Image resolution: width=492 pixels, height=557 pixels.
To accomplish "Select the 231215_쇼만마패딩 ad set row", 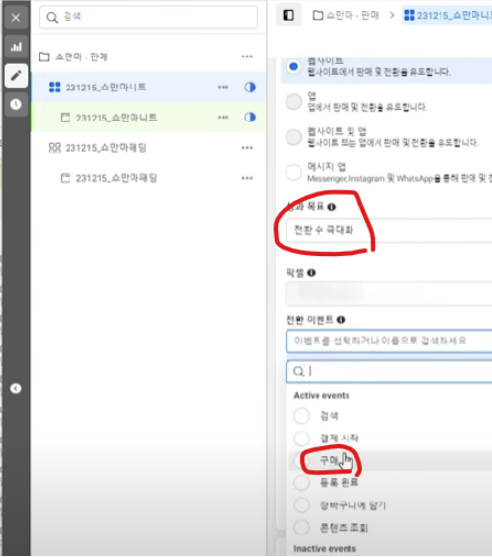I will pos(148,147).
